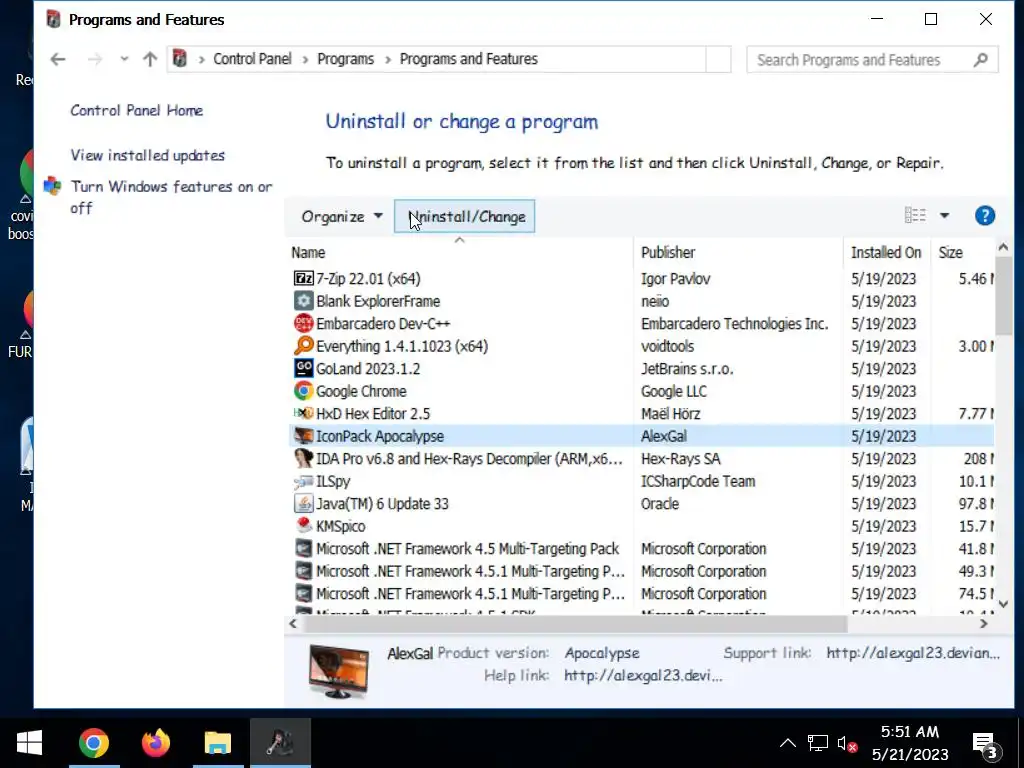The width and height of the screenshot is (1024, 768).
Task: Show hidden system tray icons chevron
Action: pos(788,743)
